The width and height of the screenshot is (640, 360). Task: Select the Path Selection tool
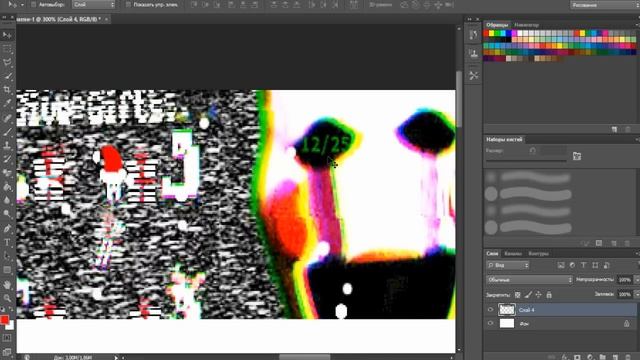click(x=7, y=256)
